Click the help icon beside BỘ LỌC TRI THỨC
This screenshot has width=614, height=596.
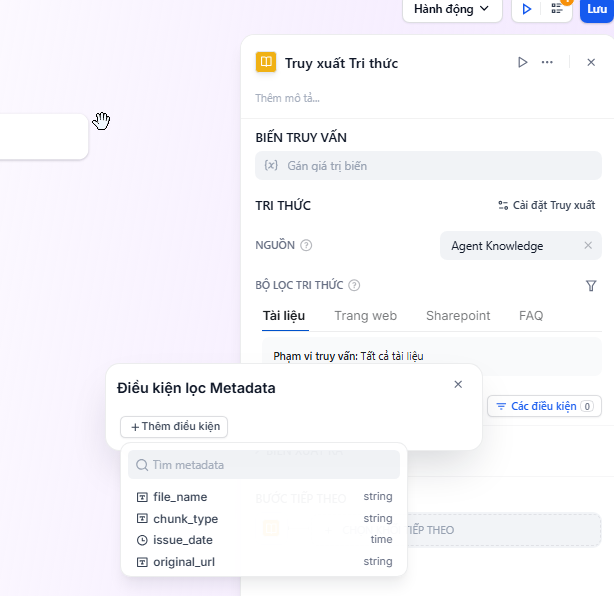point(354,286)
